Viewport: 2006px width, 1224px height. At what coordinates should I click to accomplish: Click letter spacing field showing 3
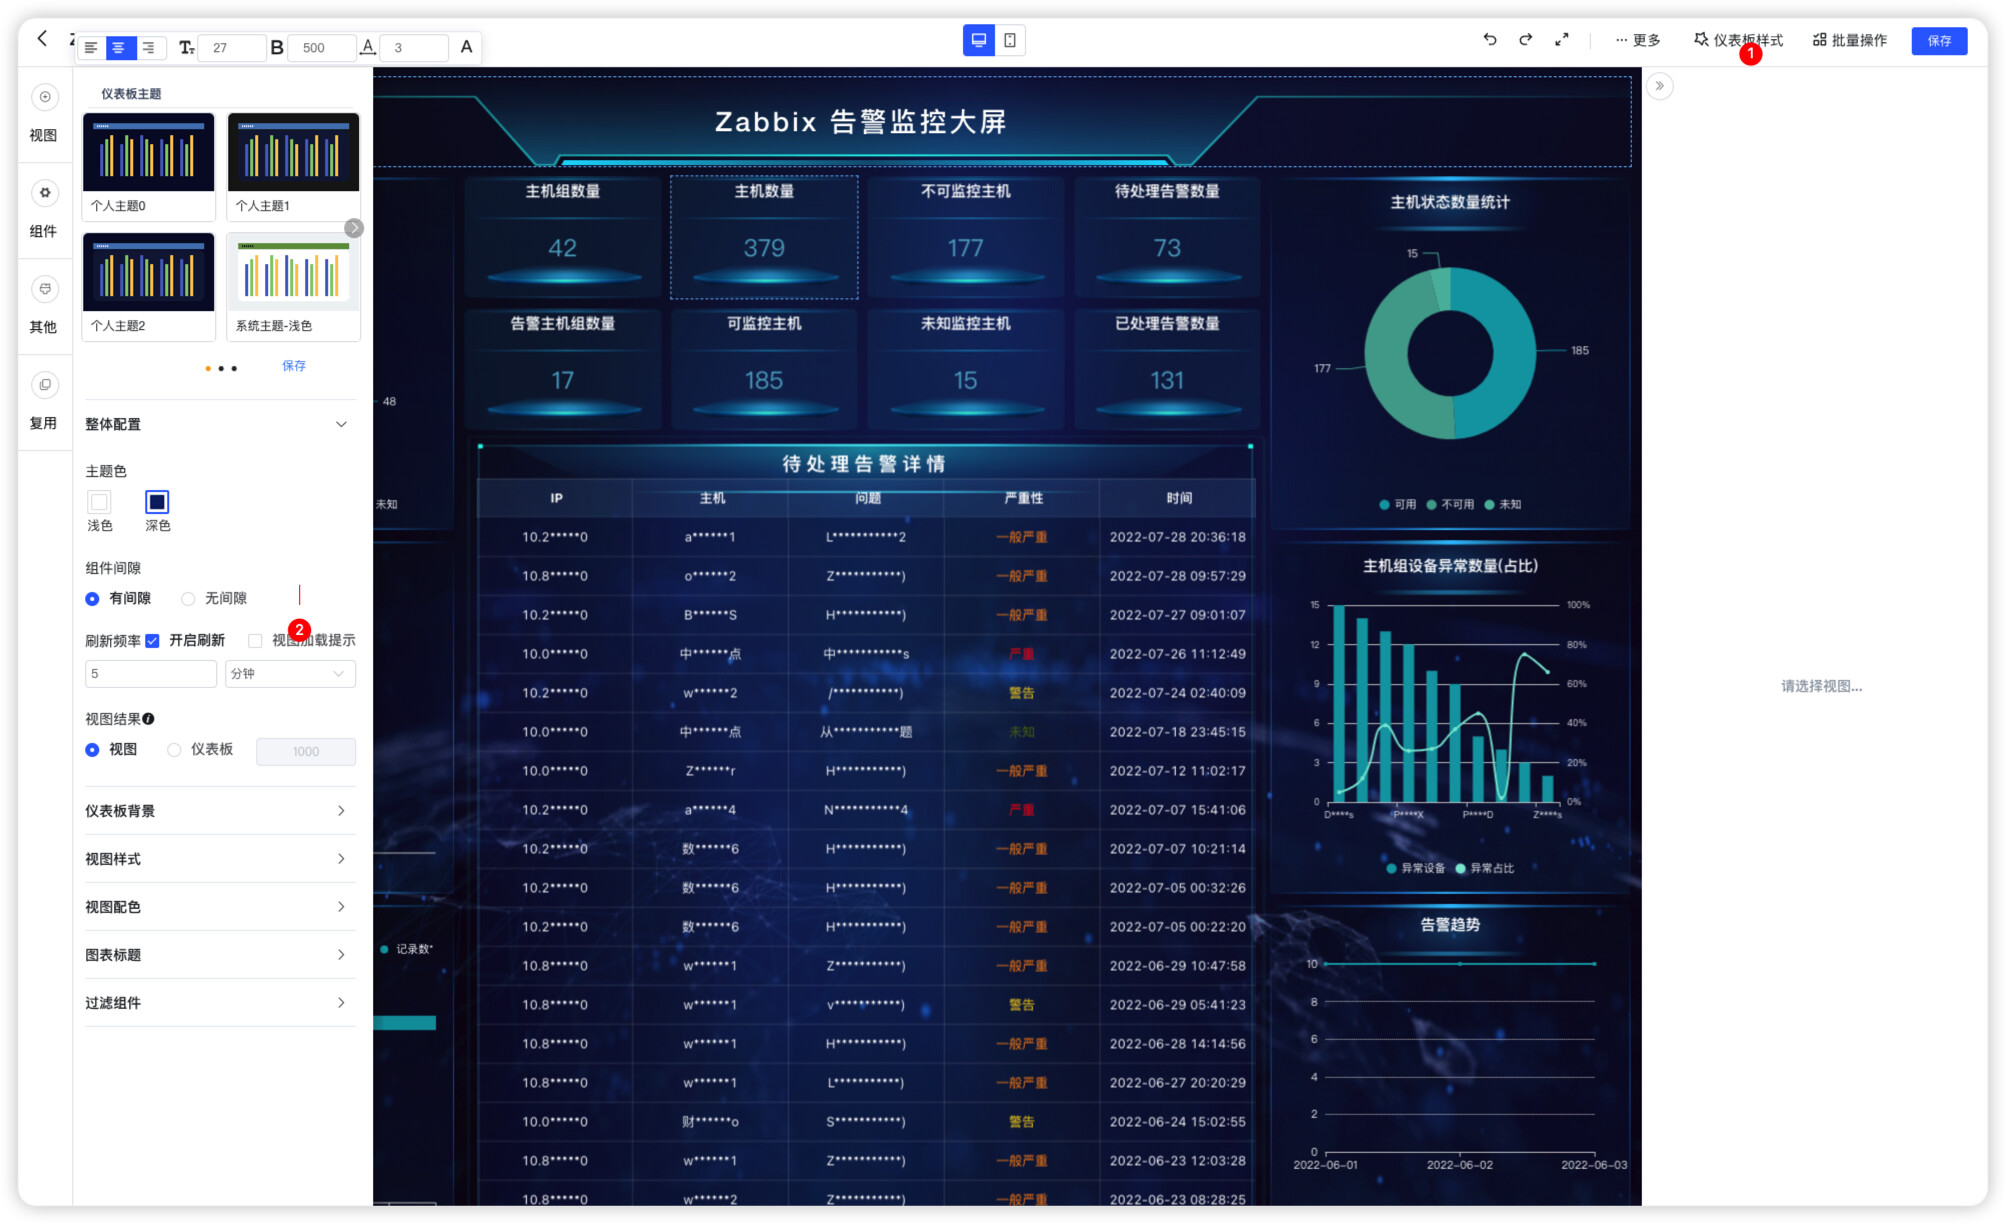[413, 47]
